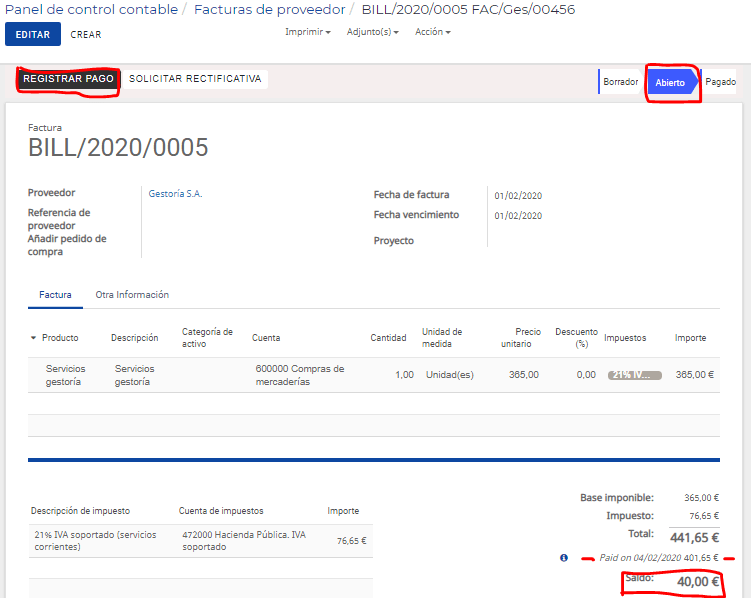Click the 21% IV... tax tag
The width and height of the screenshot is (751, 598).
[635, 375]
